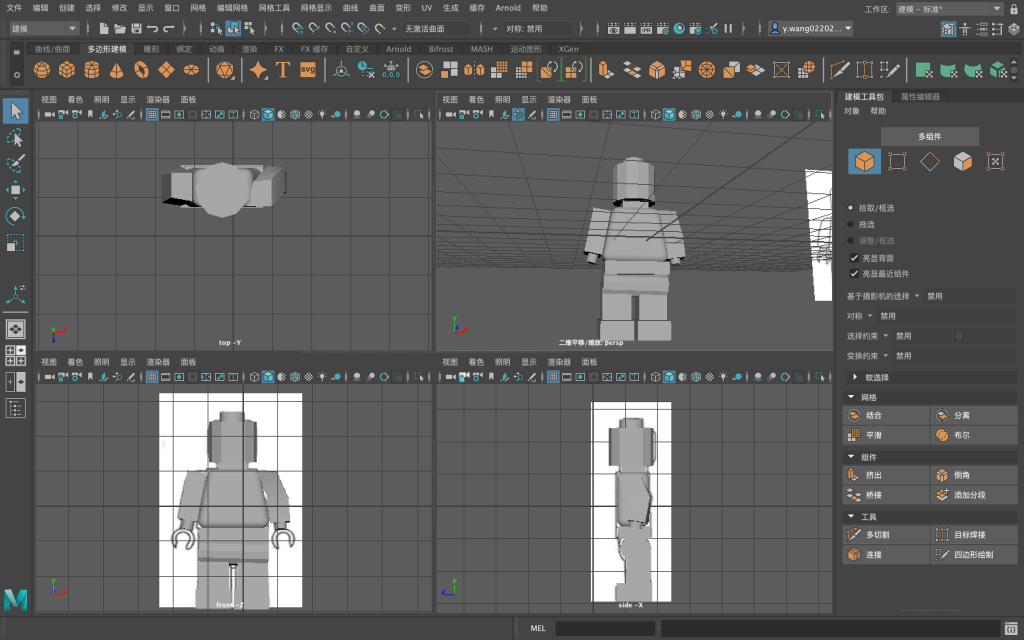Click the Open Scene folder icon
This screenshot has width=1024, height=640.
point(120,29)
